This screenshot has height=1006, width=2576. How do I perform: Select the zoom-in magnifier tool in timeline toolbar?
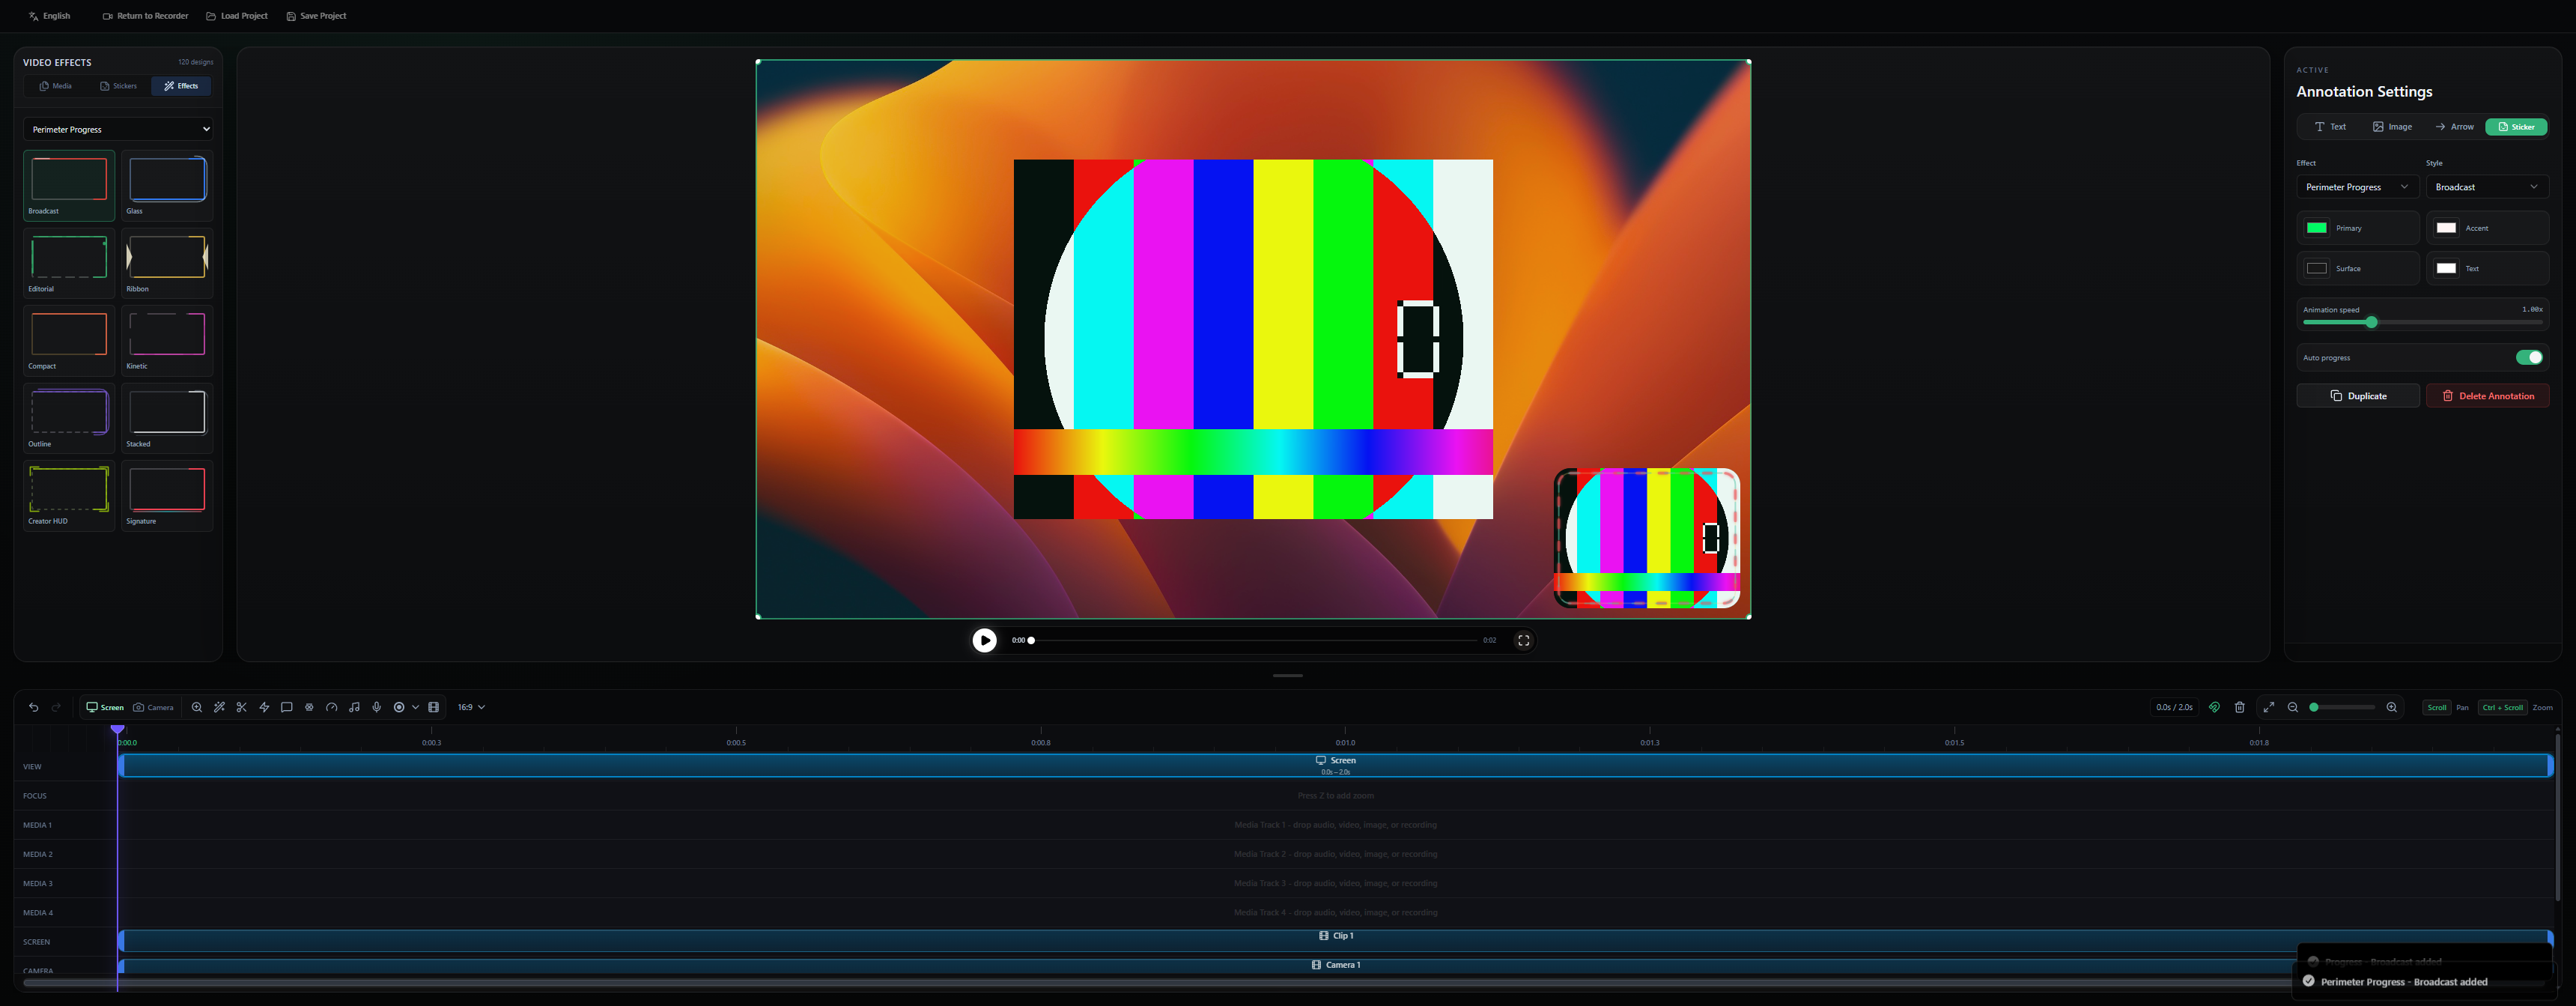(197, 707)
